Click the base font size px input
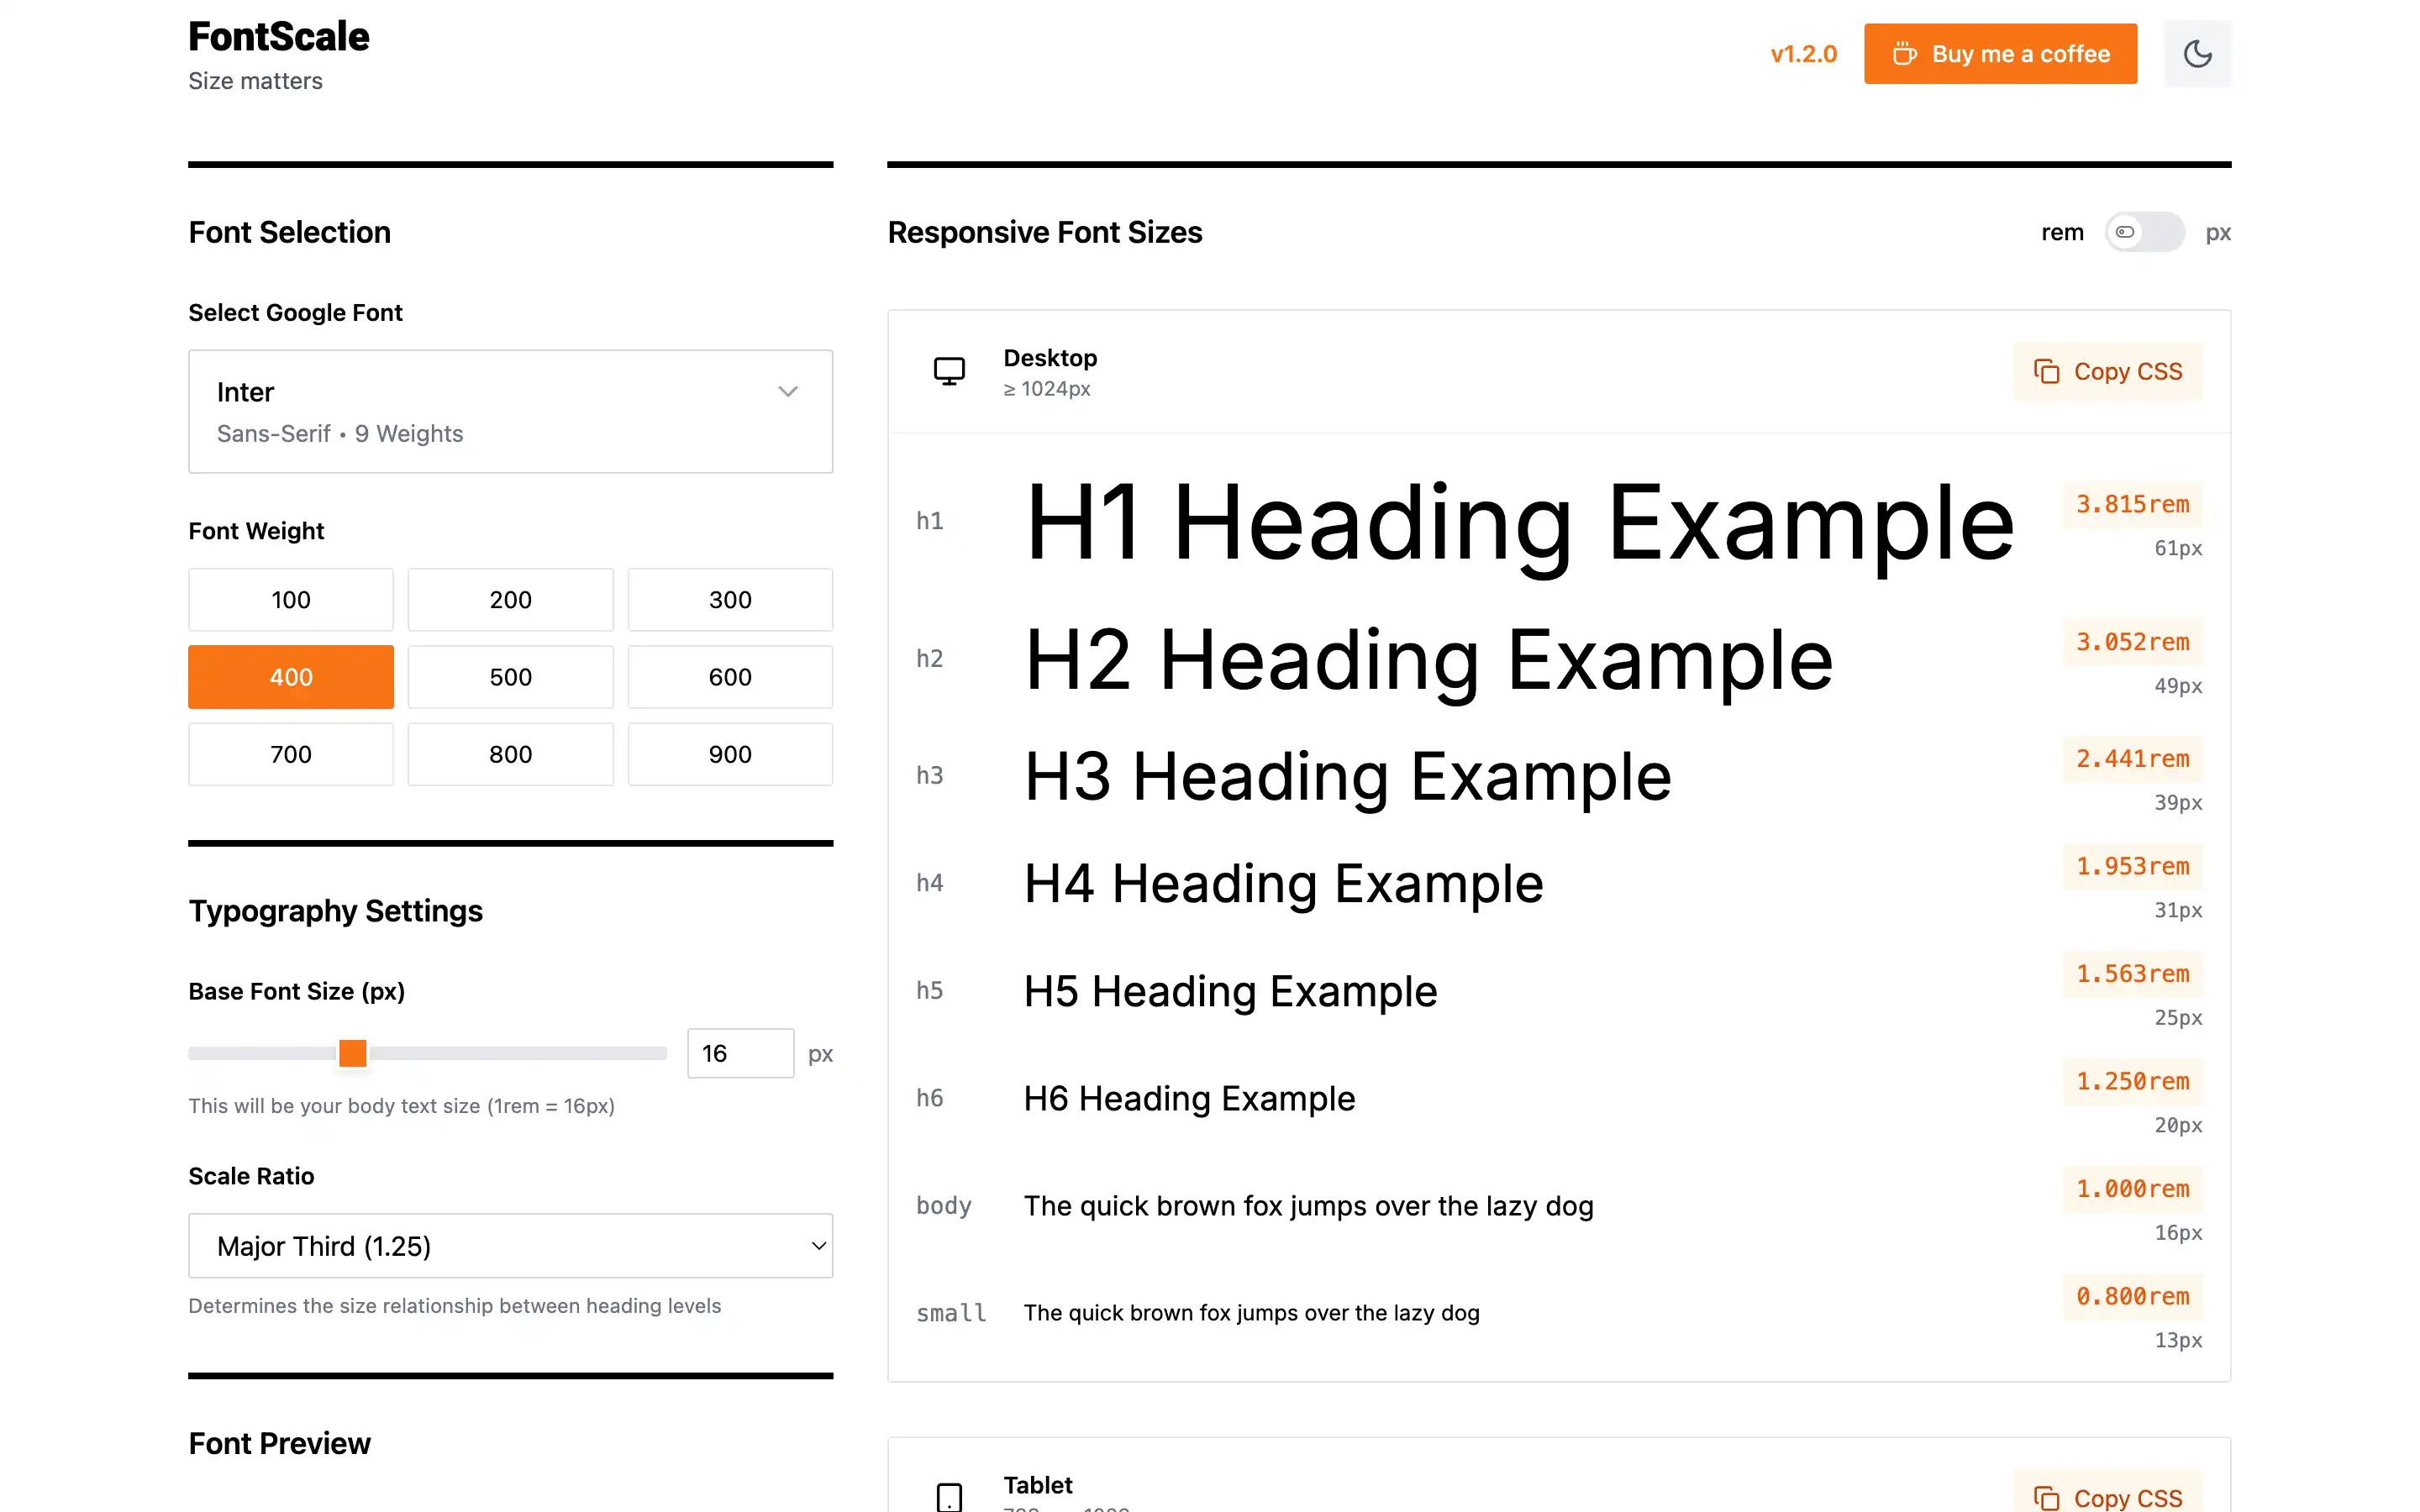Image resolution: width=2420 pixels, height=1512 pixels. [740, 1053]
